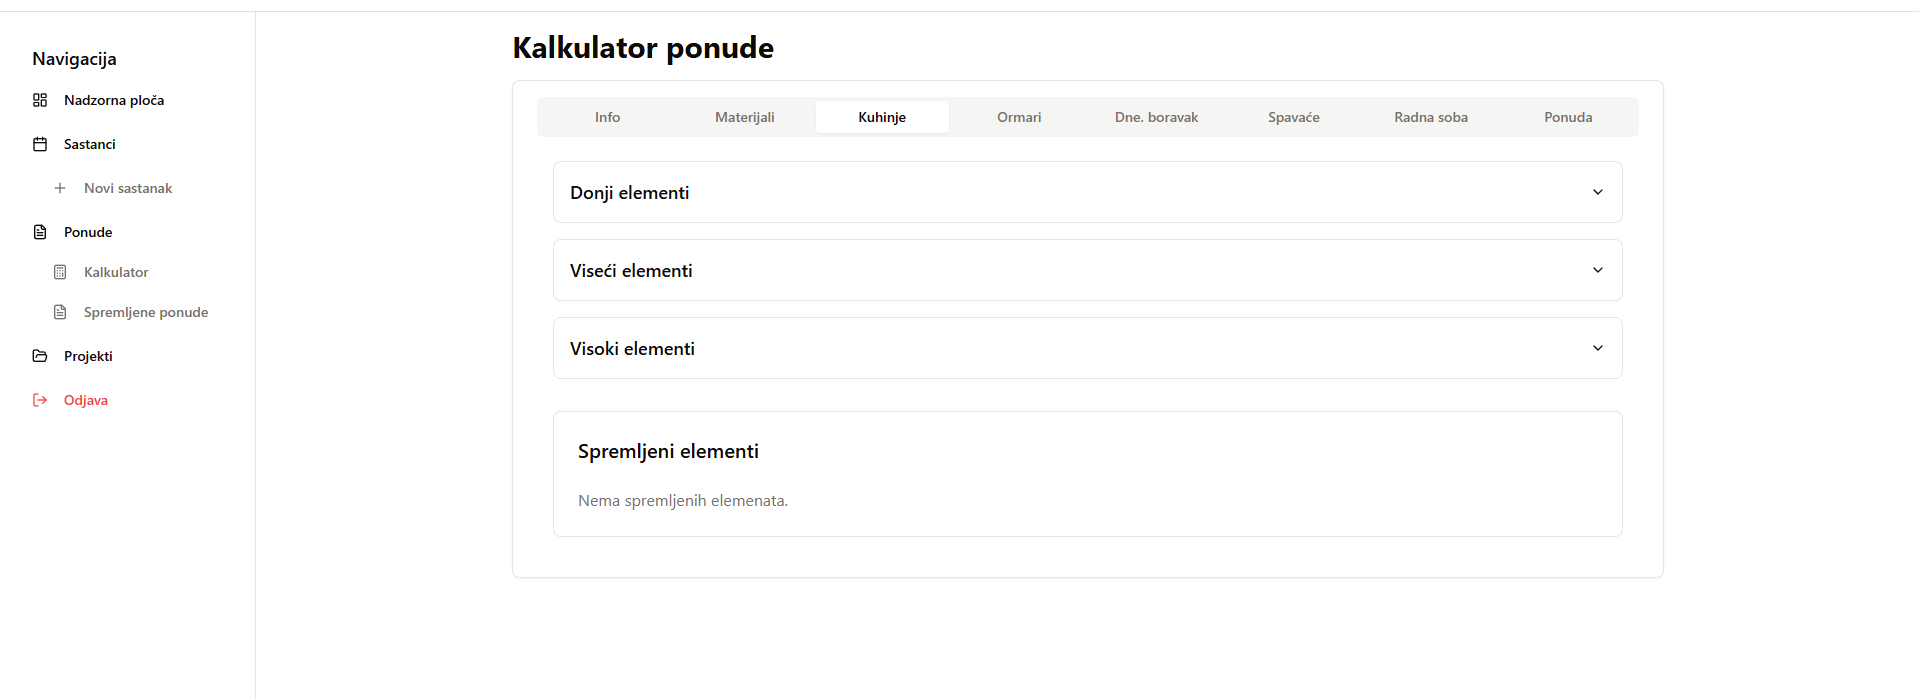1919x699 pixels.
Task: Expand Viseći elementi with its chevron
Action: 1598,270
